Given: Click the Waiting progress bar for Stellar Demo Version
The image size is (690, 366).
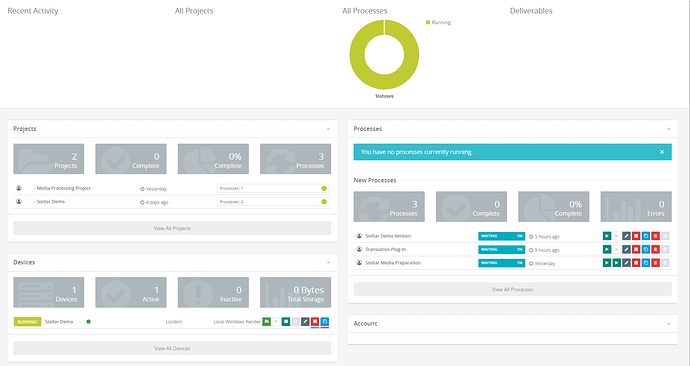Looking at the screenshot, I should [x=502, y=236].
